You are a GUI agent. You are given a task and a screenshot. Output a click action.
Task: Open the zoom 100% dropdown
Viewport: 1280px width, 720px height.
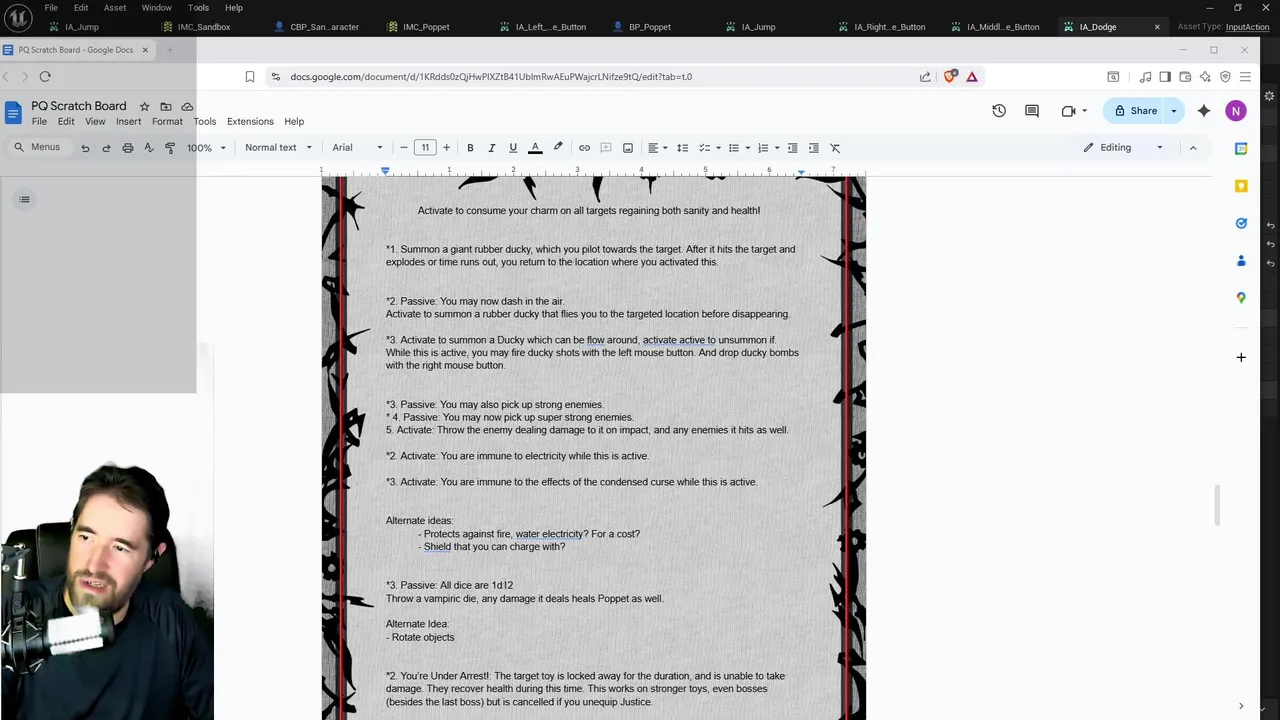[x=206, y=148]
